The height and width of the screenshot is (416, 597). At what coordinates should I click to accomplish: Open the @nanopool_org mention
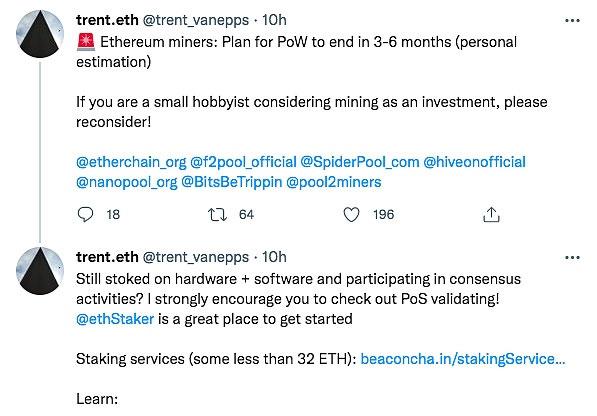[127, 182]
